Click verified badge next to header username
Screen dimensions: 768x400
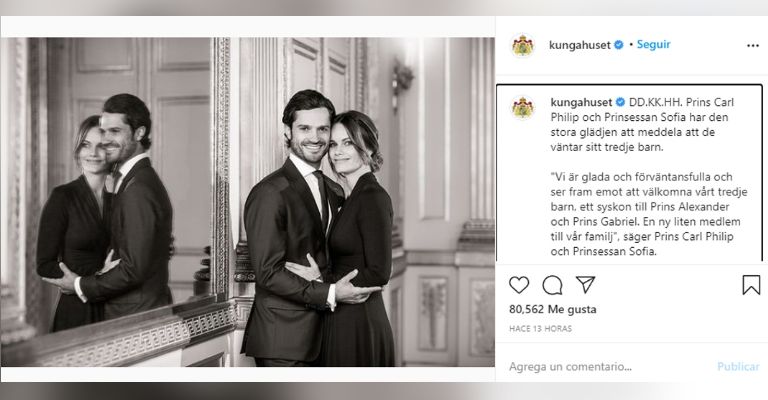(619, 45)
